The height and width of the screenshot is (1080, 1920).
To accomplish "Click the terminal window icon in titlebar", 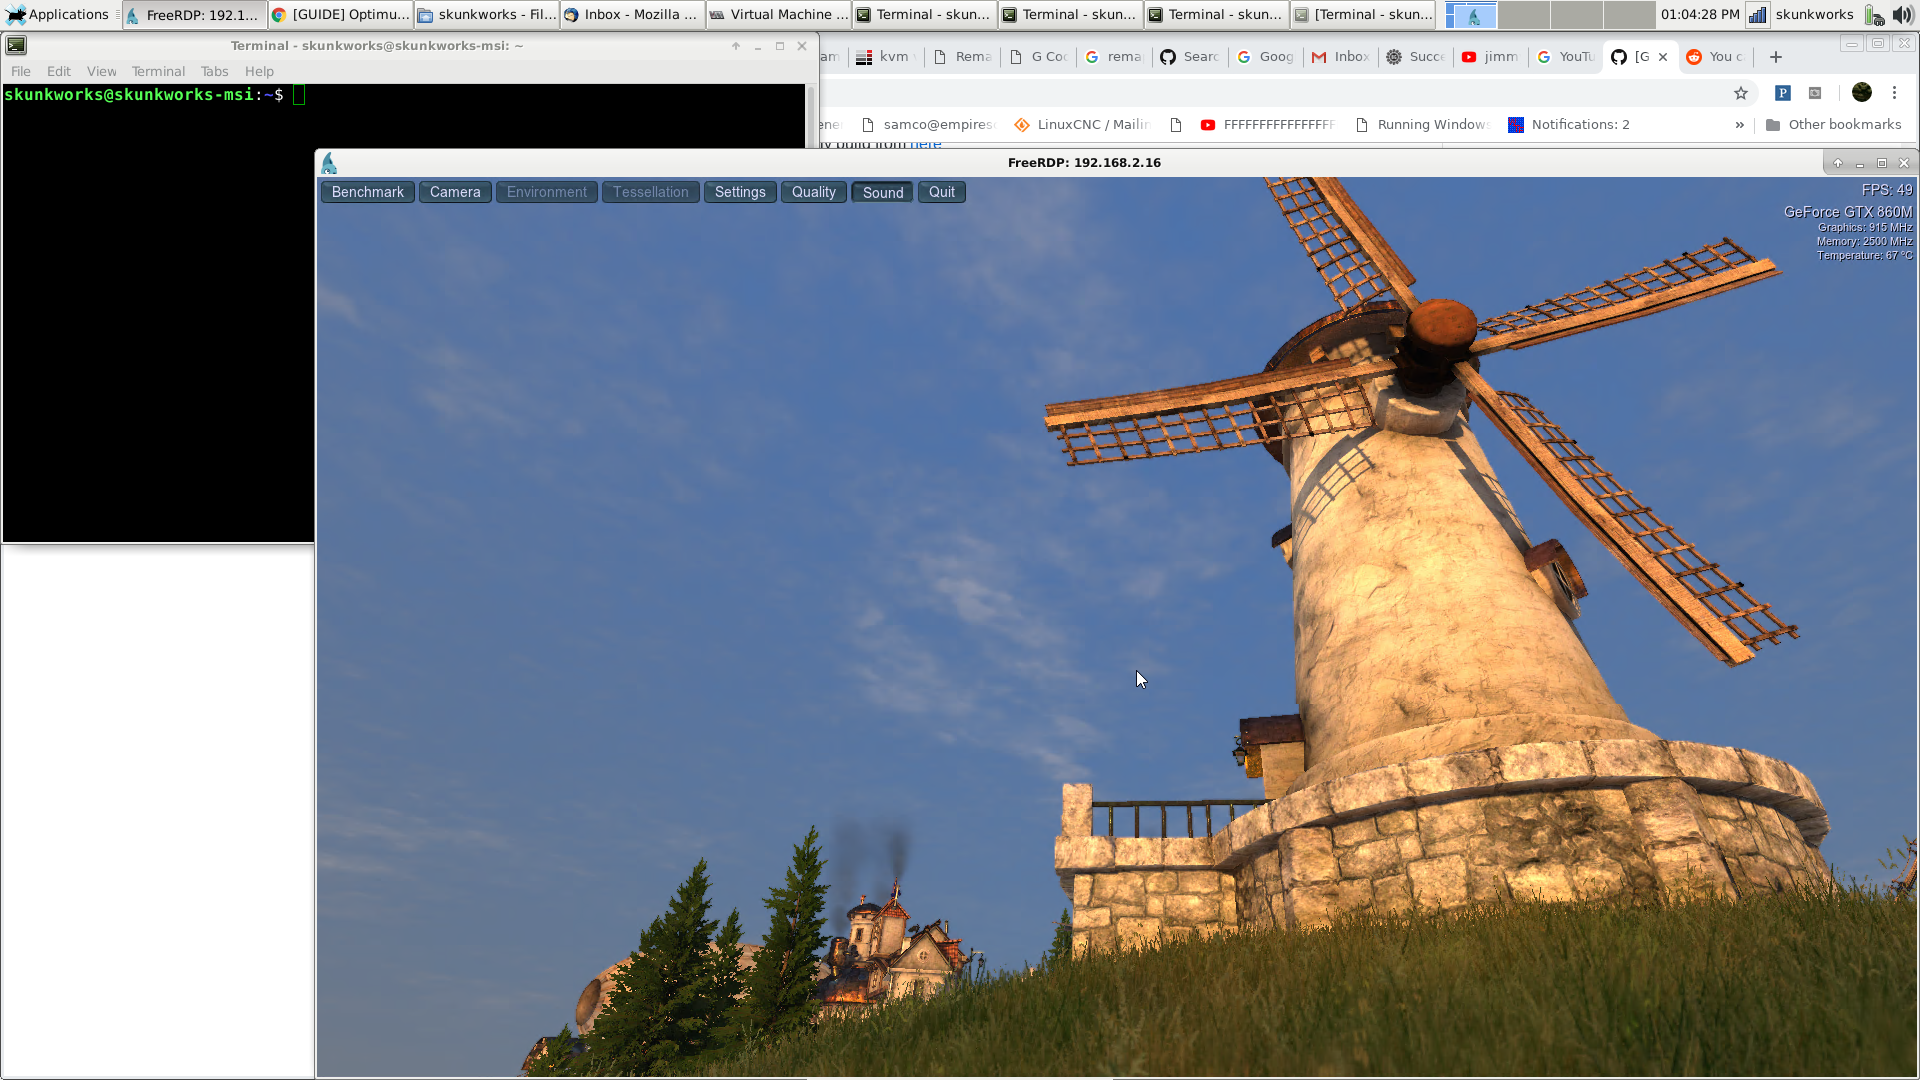I will 16,45.
